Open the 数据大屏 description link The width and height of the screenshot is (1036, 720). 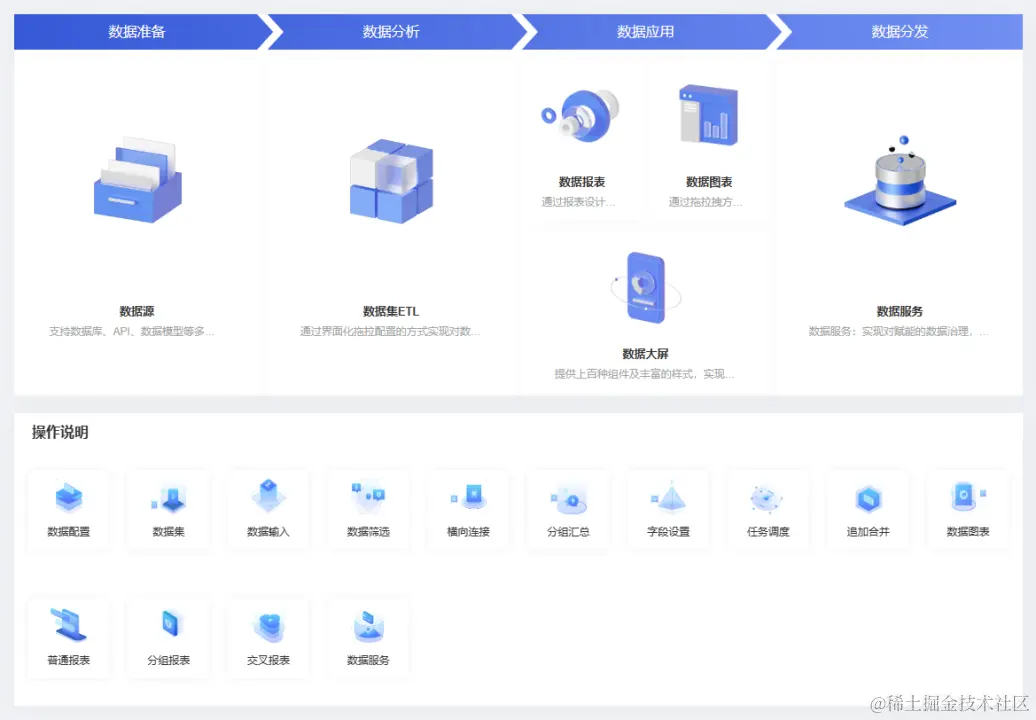pyautogui.click(x=647, y=373)
